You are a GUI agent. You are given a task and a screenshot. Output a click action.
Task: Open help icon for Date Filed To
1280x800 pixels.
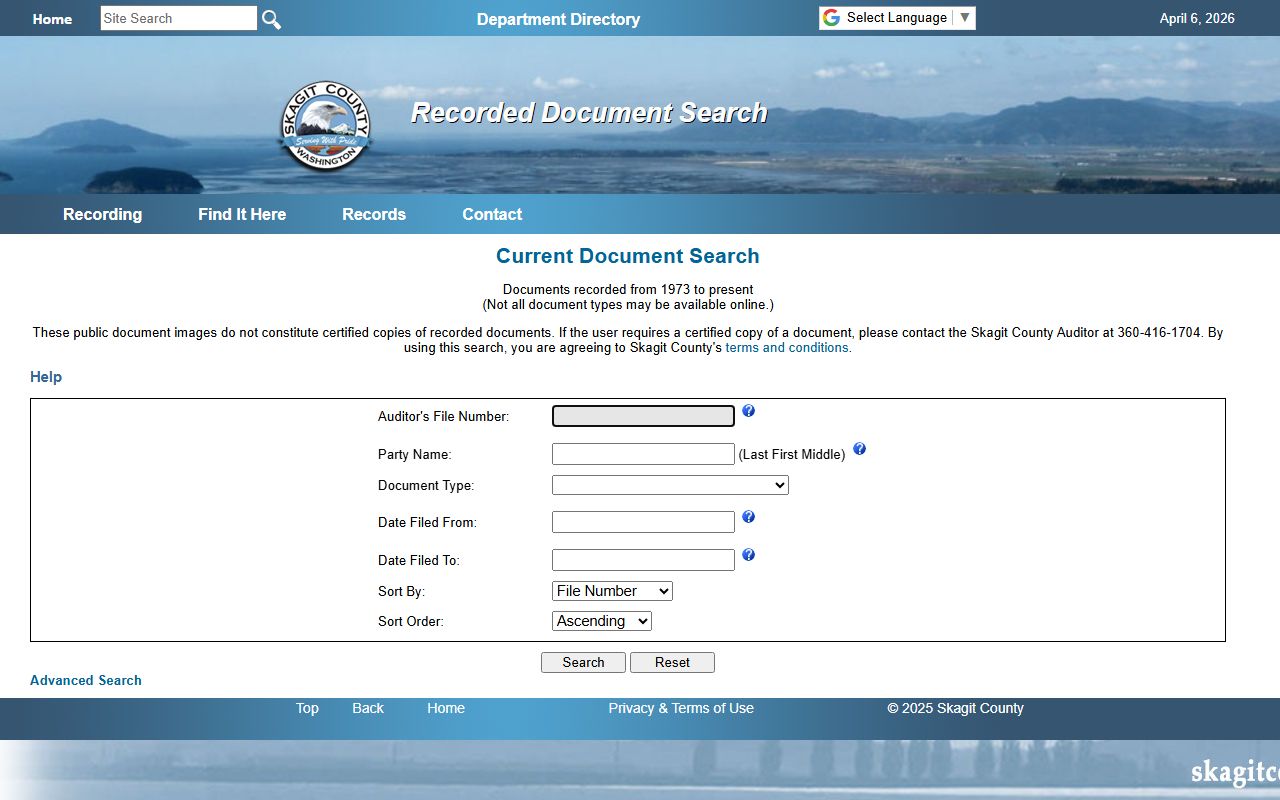748,555
